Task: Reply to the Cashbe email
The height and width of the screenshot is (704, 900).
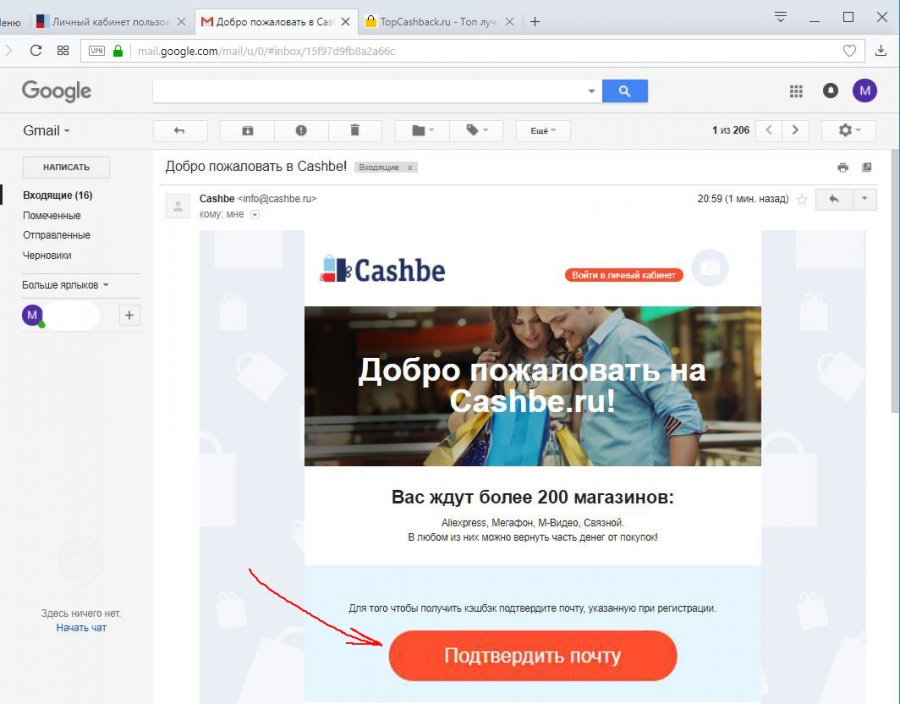Action: [834, 199]
